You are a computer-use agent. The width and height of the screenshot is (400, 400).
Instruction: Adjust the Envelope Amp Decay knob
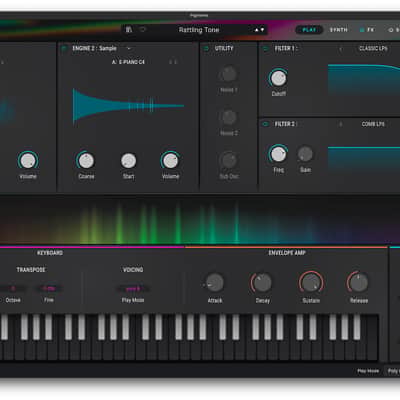[x=262, y=283]
